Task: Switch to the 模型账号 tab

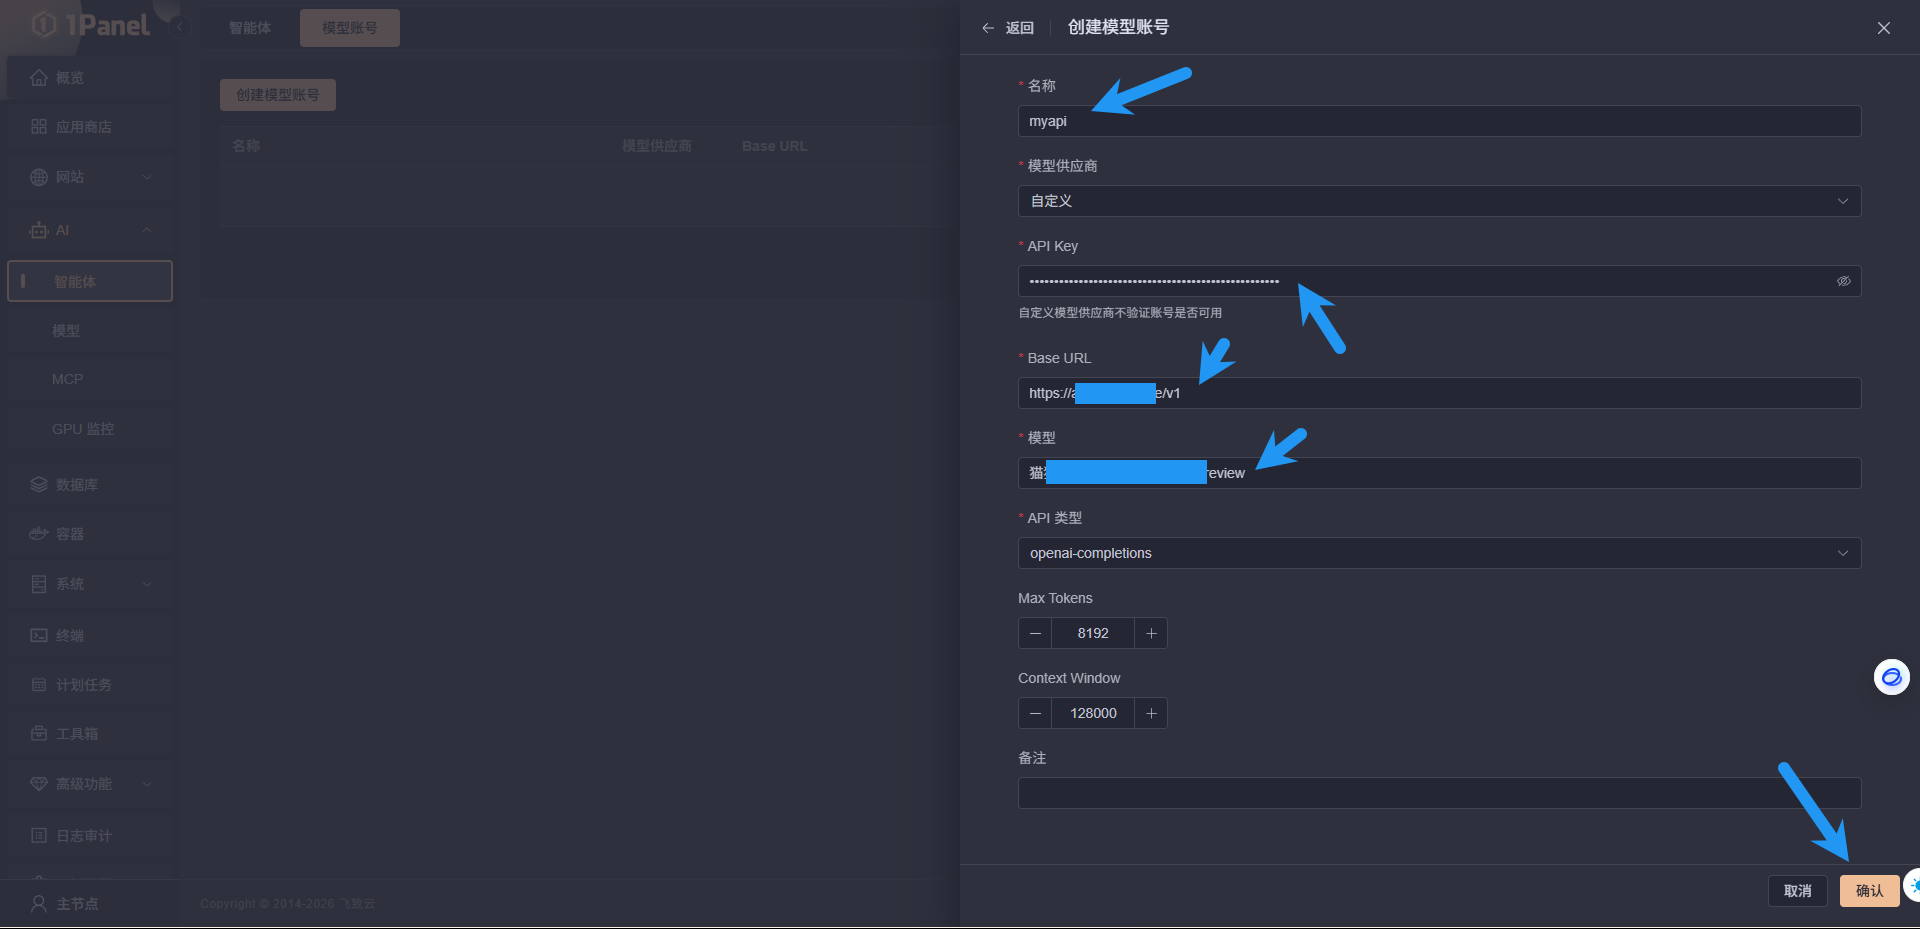Action: pos(349,28)
